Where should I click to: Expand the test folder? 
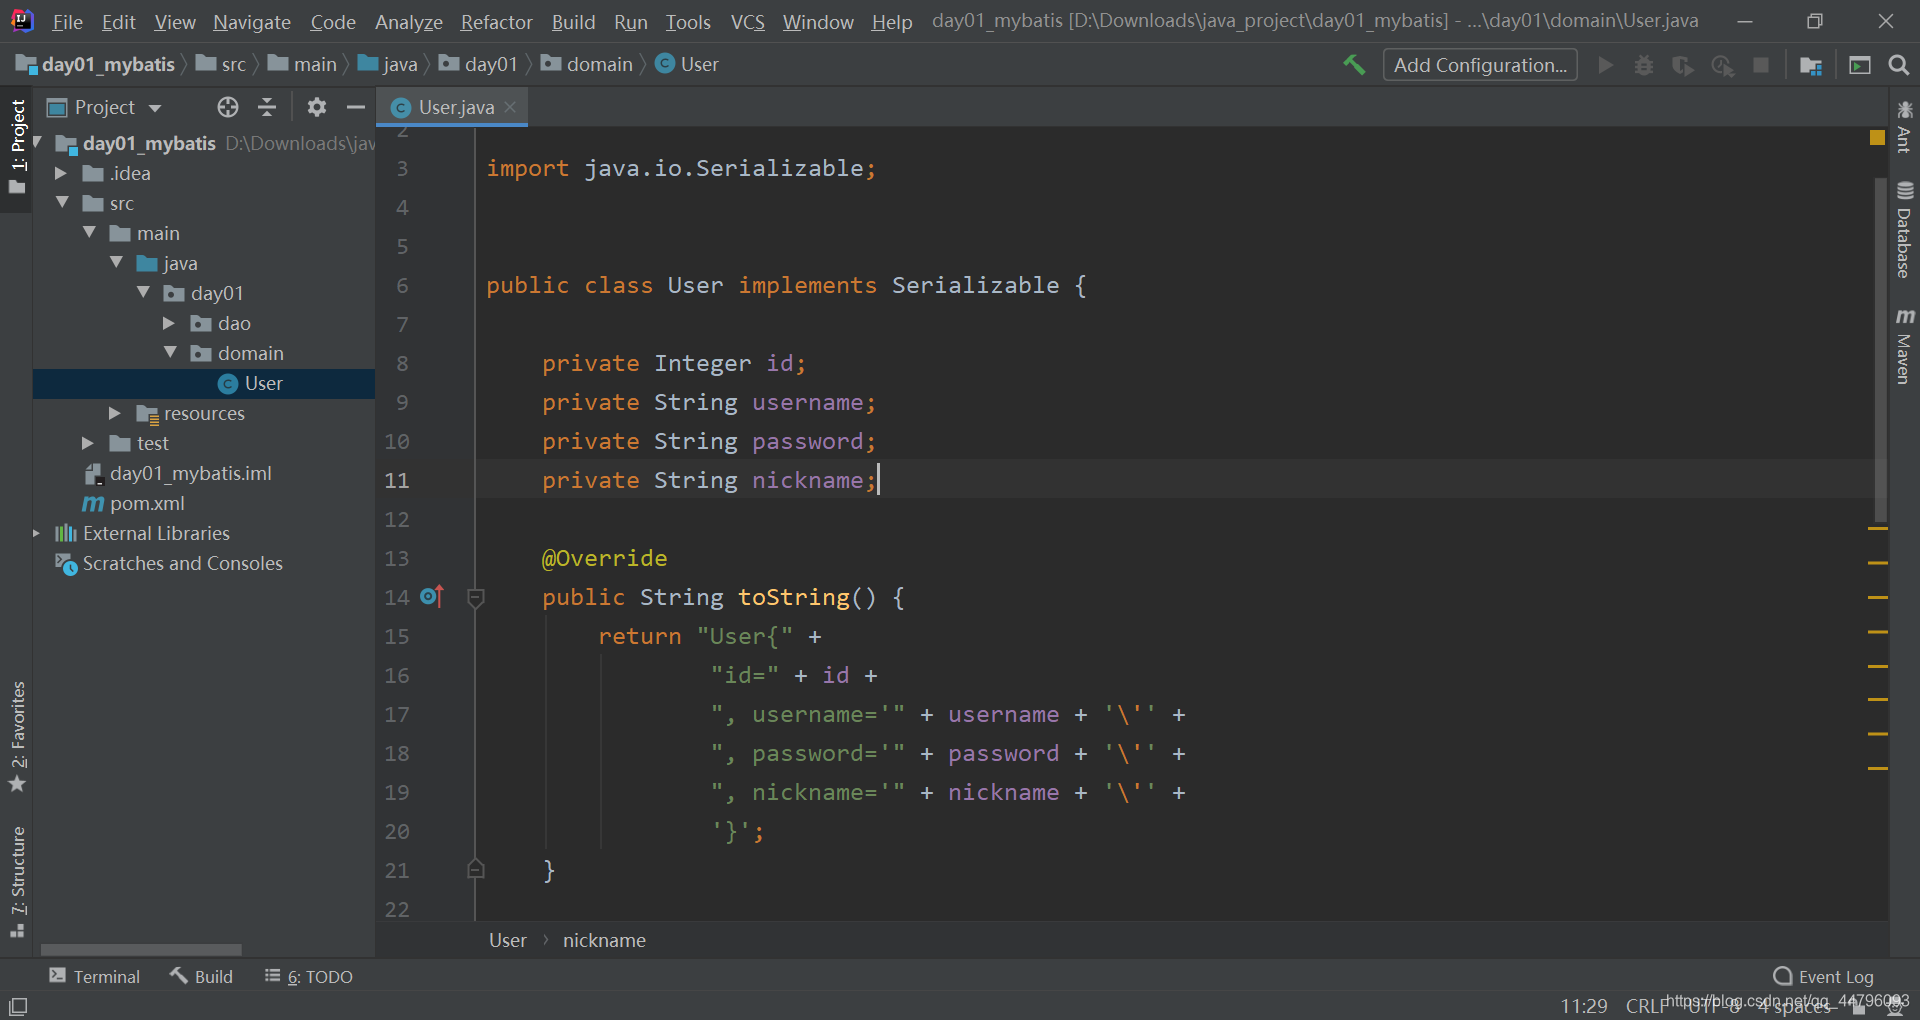(88, 443)
